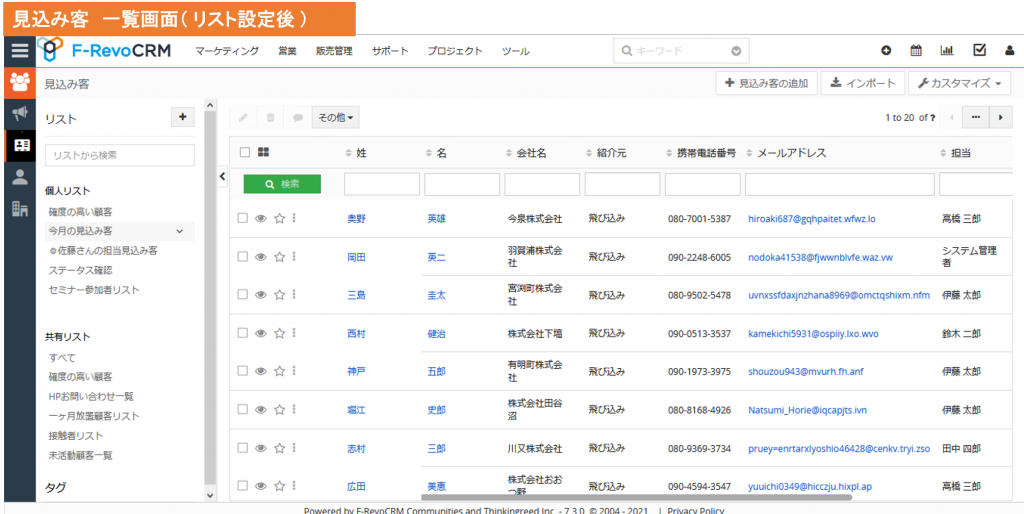
Task: Click the trash delete icon in list toolbar
Action: click(x=270, y=118)
